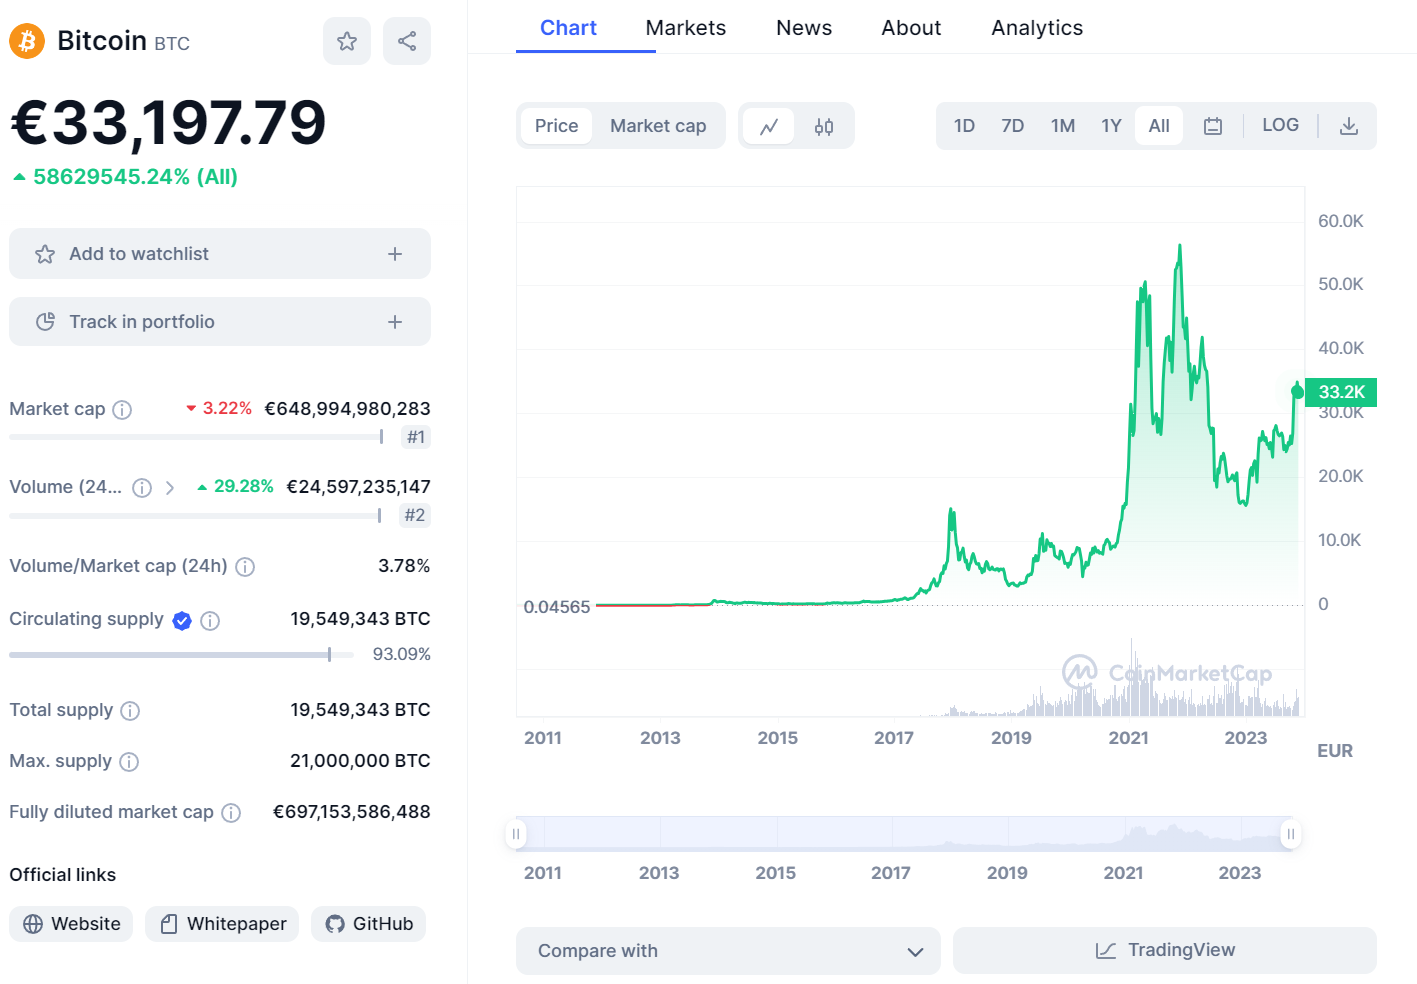Click the €33,197.79 price text
Viewport: 1417px width, 984px height.
click(x=168, y=124)
